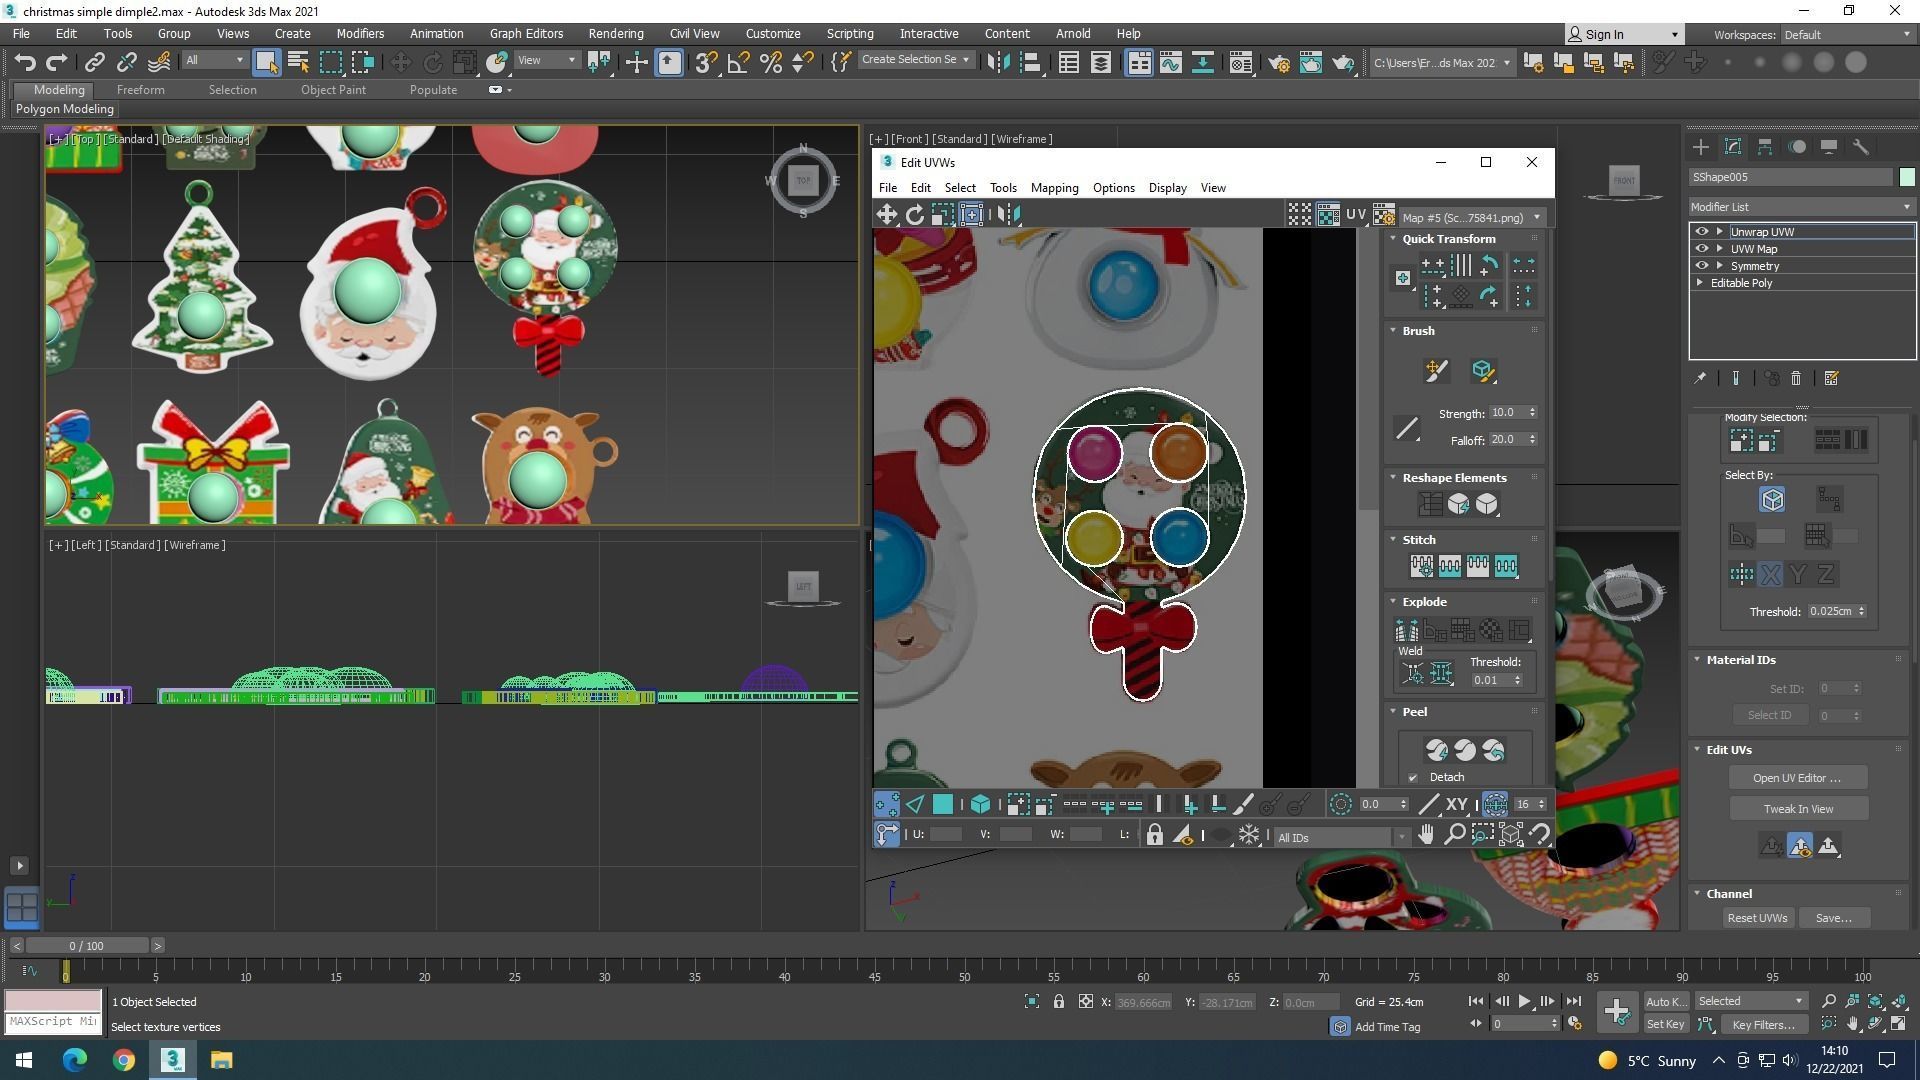Open the Render Setup teapot icon
The height and width of the screenshot is (1080, 1920).
pyautogui.click(x=1278, y=62)
